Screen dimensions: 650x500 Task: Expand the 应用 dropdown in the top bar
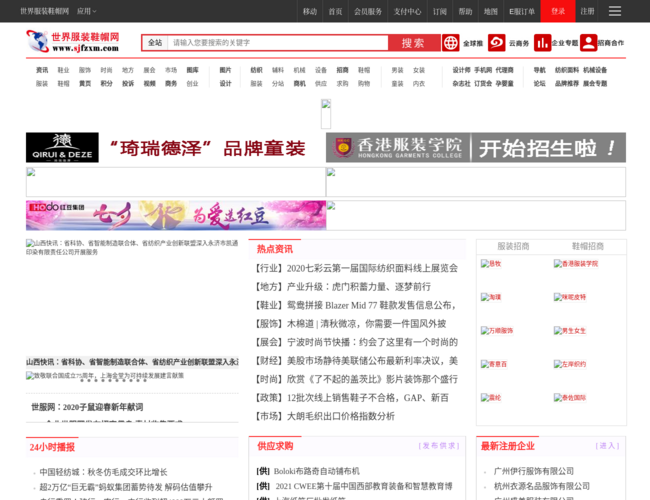click(86, 11)
